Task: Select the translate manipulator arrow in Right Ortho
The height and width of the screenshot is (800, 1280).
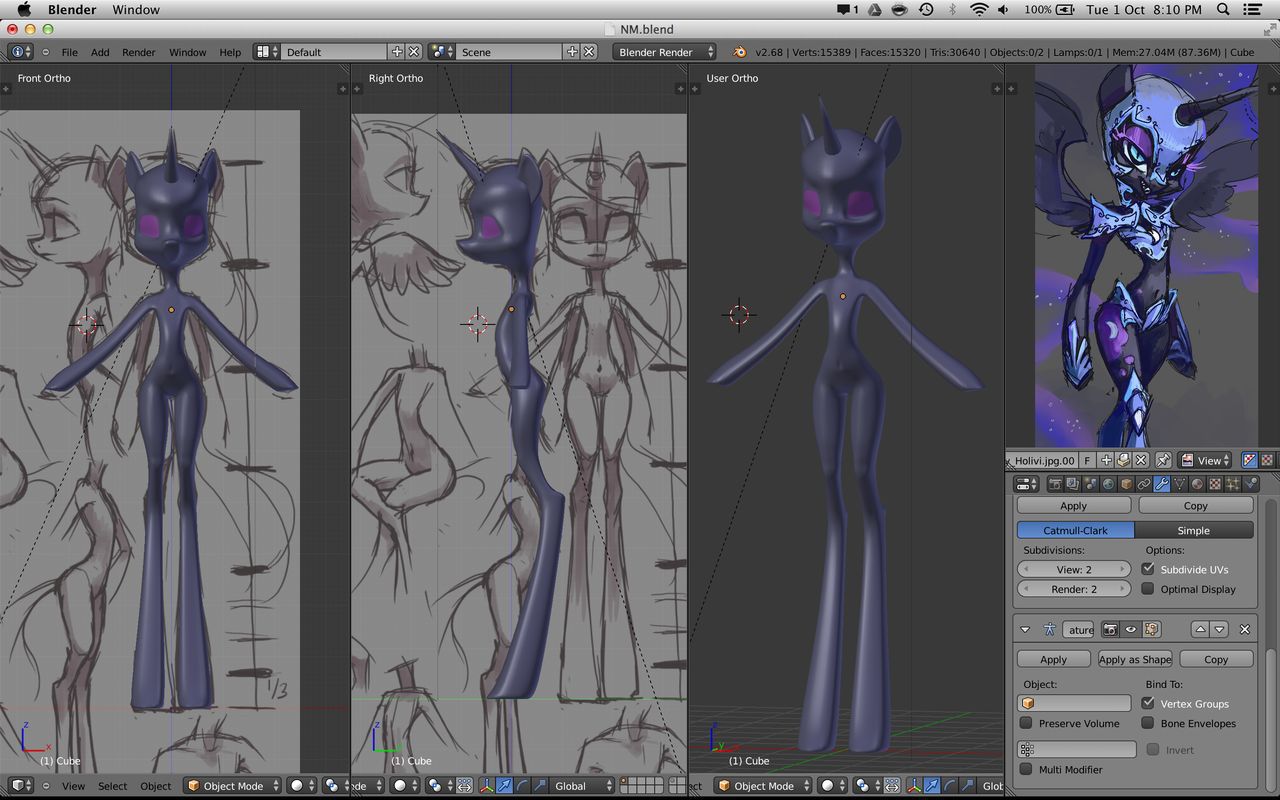Action: click(x=504, y=786)
